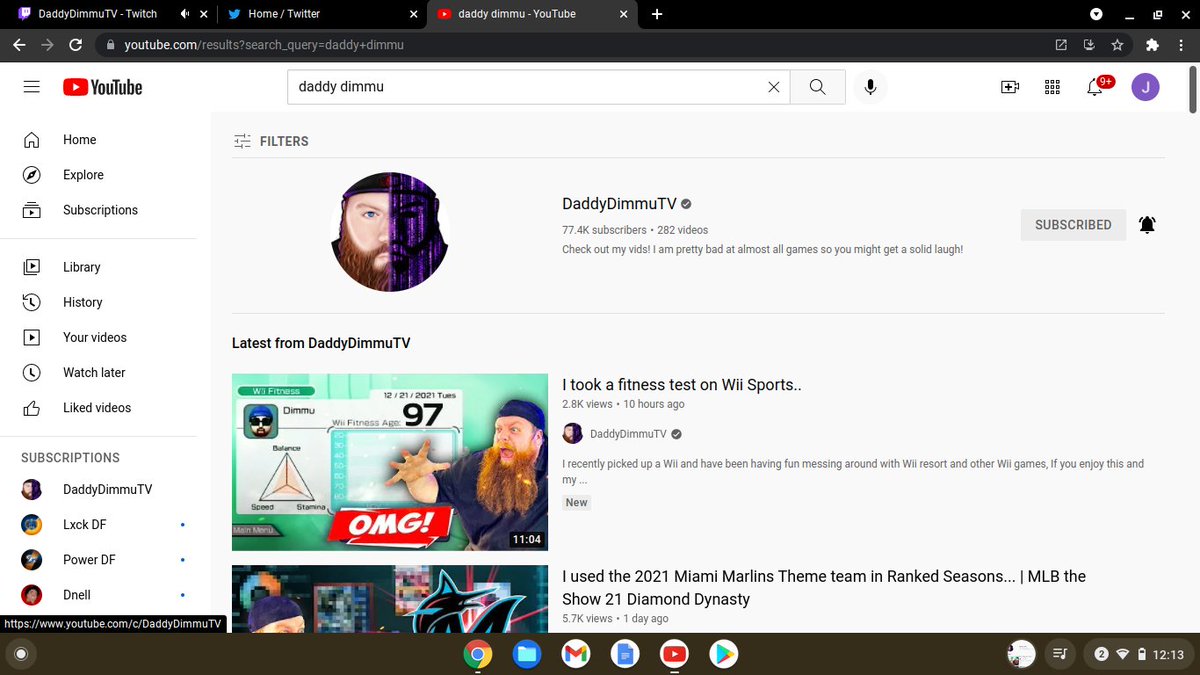The width and height of the screenshot is (1200, 675).
Task: Open a new browser tab with plus
Action: pyautogui.click(x=657, y=14)
